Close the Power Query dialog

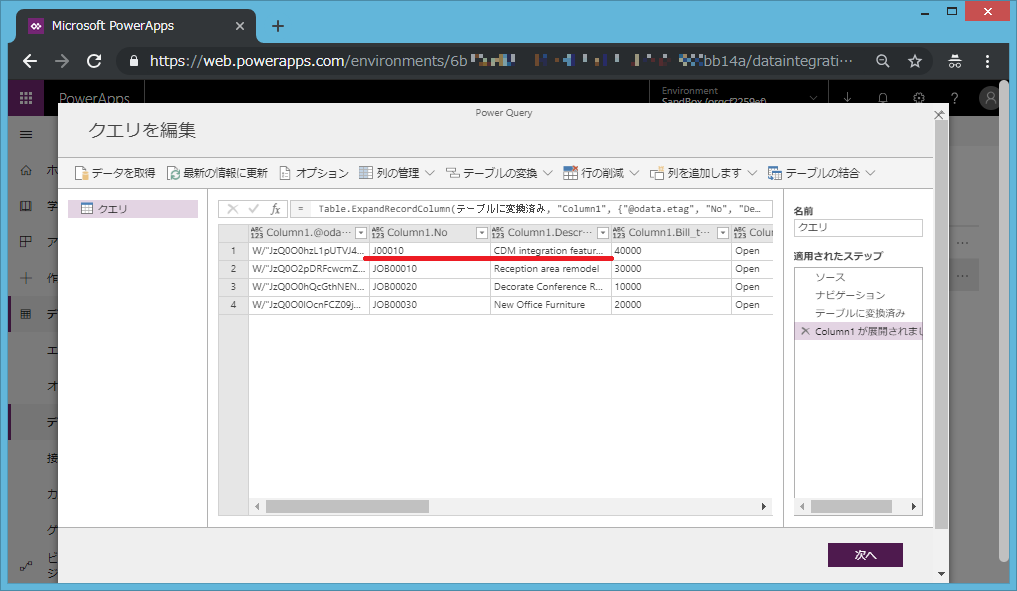[x=939, y=115]
